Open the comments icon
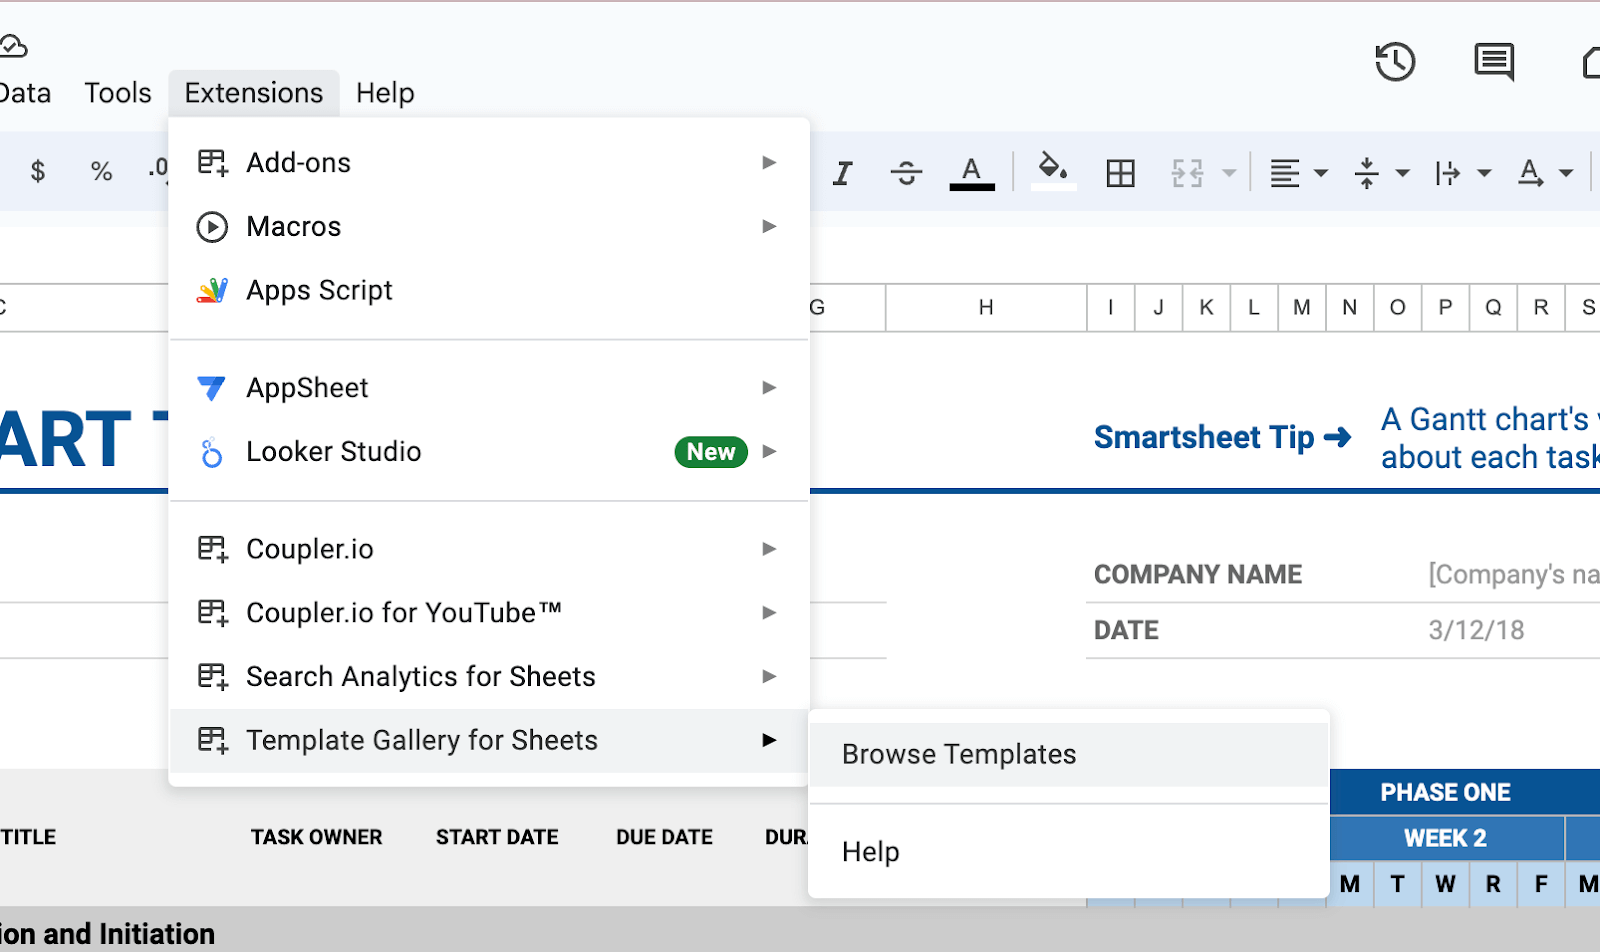 1494,62
